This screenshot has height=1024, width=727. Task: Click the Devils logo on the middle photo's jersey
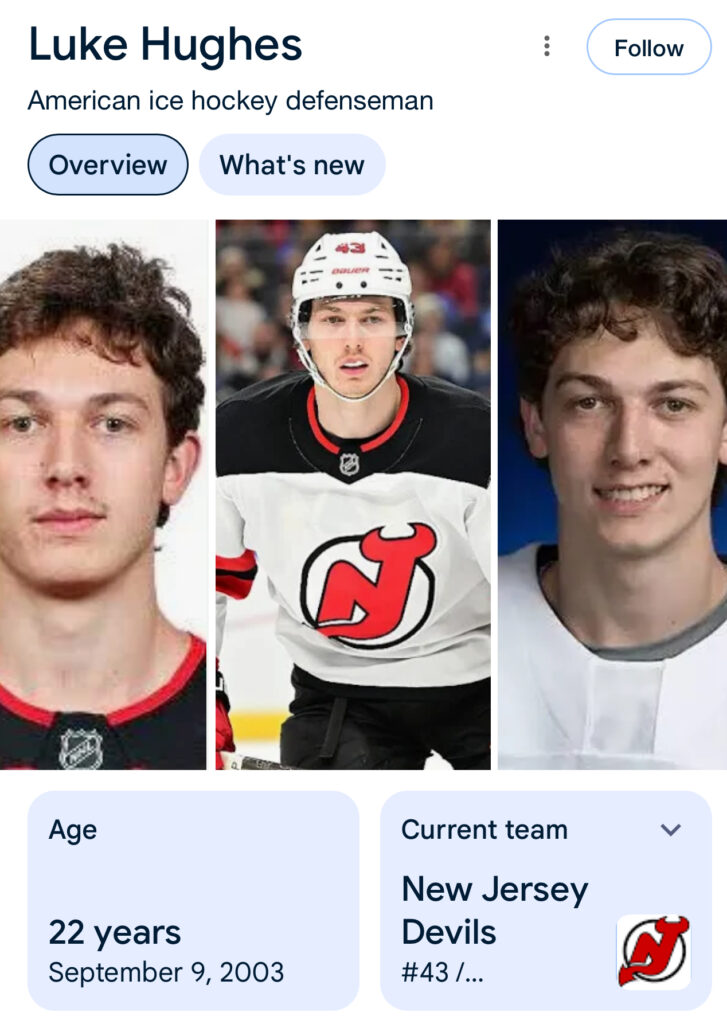tap(368, 585)
